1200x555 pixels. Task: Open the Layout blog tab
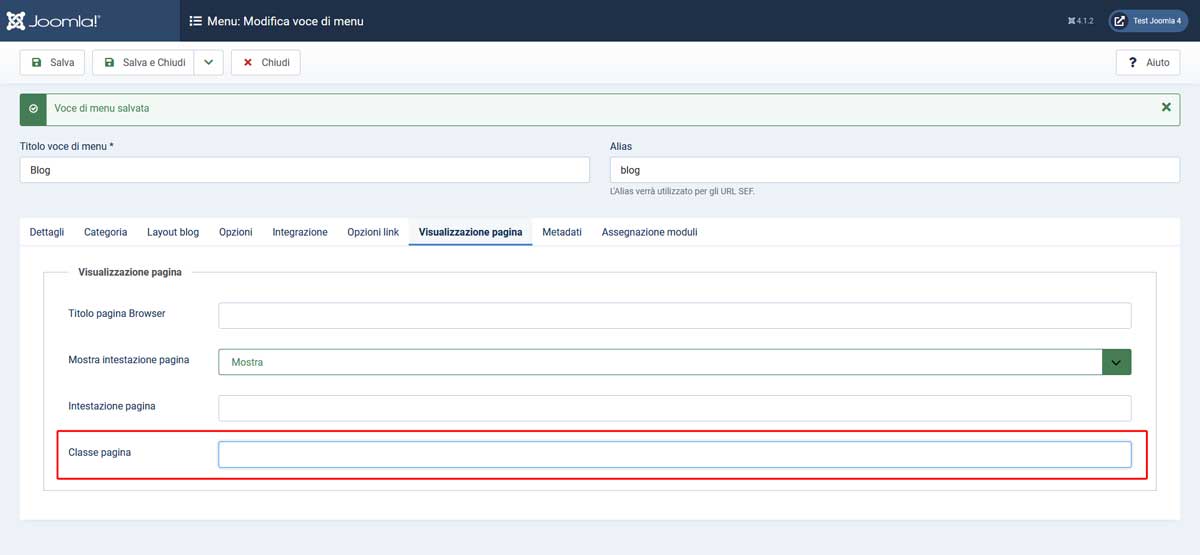(x=173, y=232)
